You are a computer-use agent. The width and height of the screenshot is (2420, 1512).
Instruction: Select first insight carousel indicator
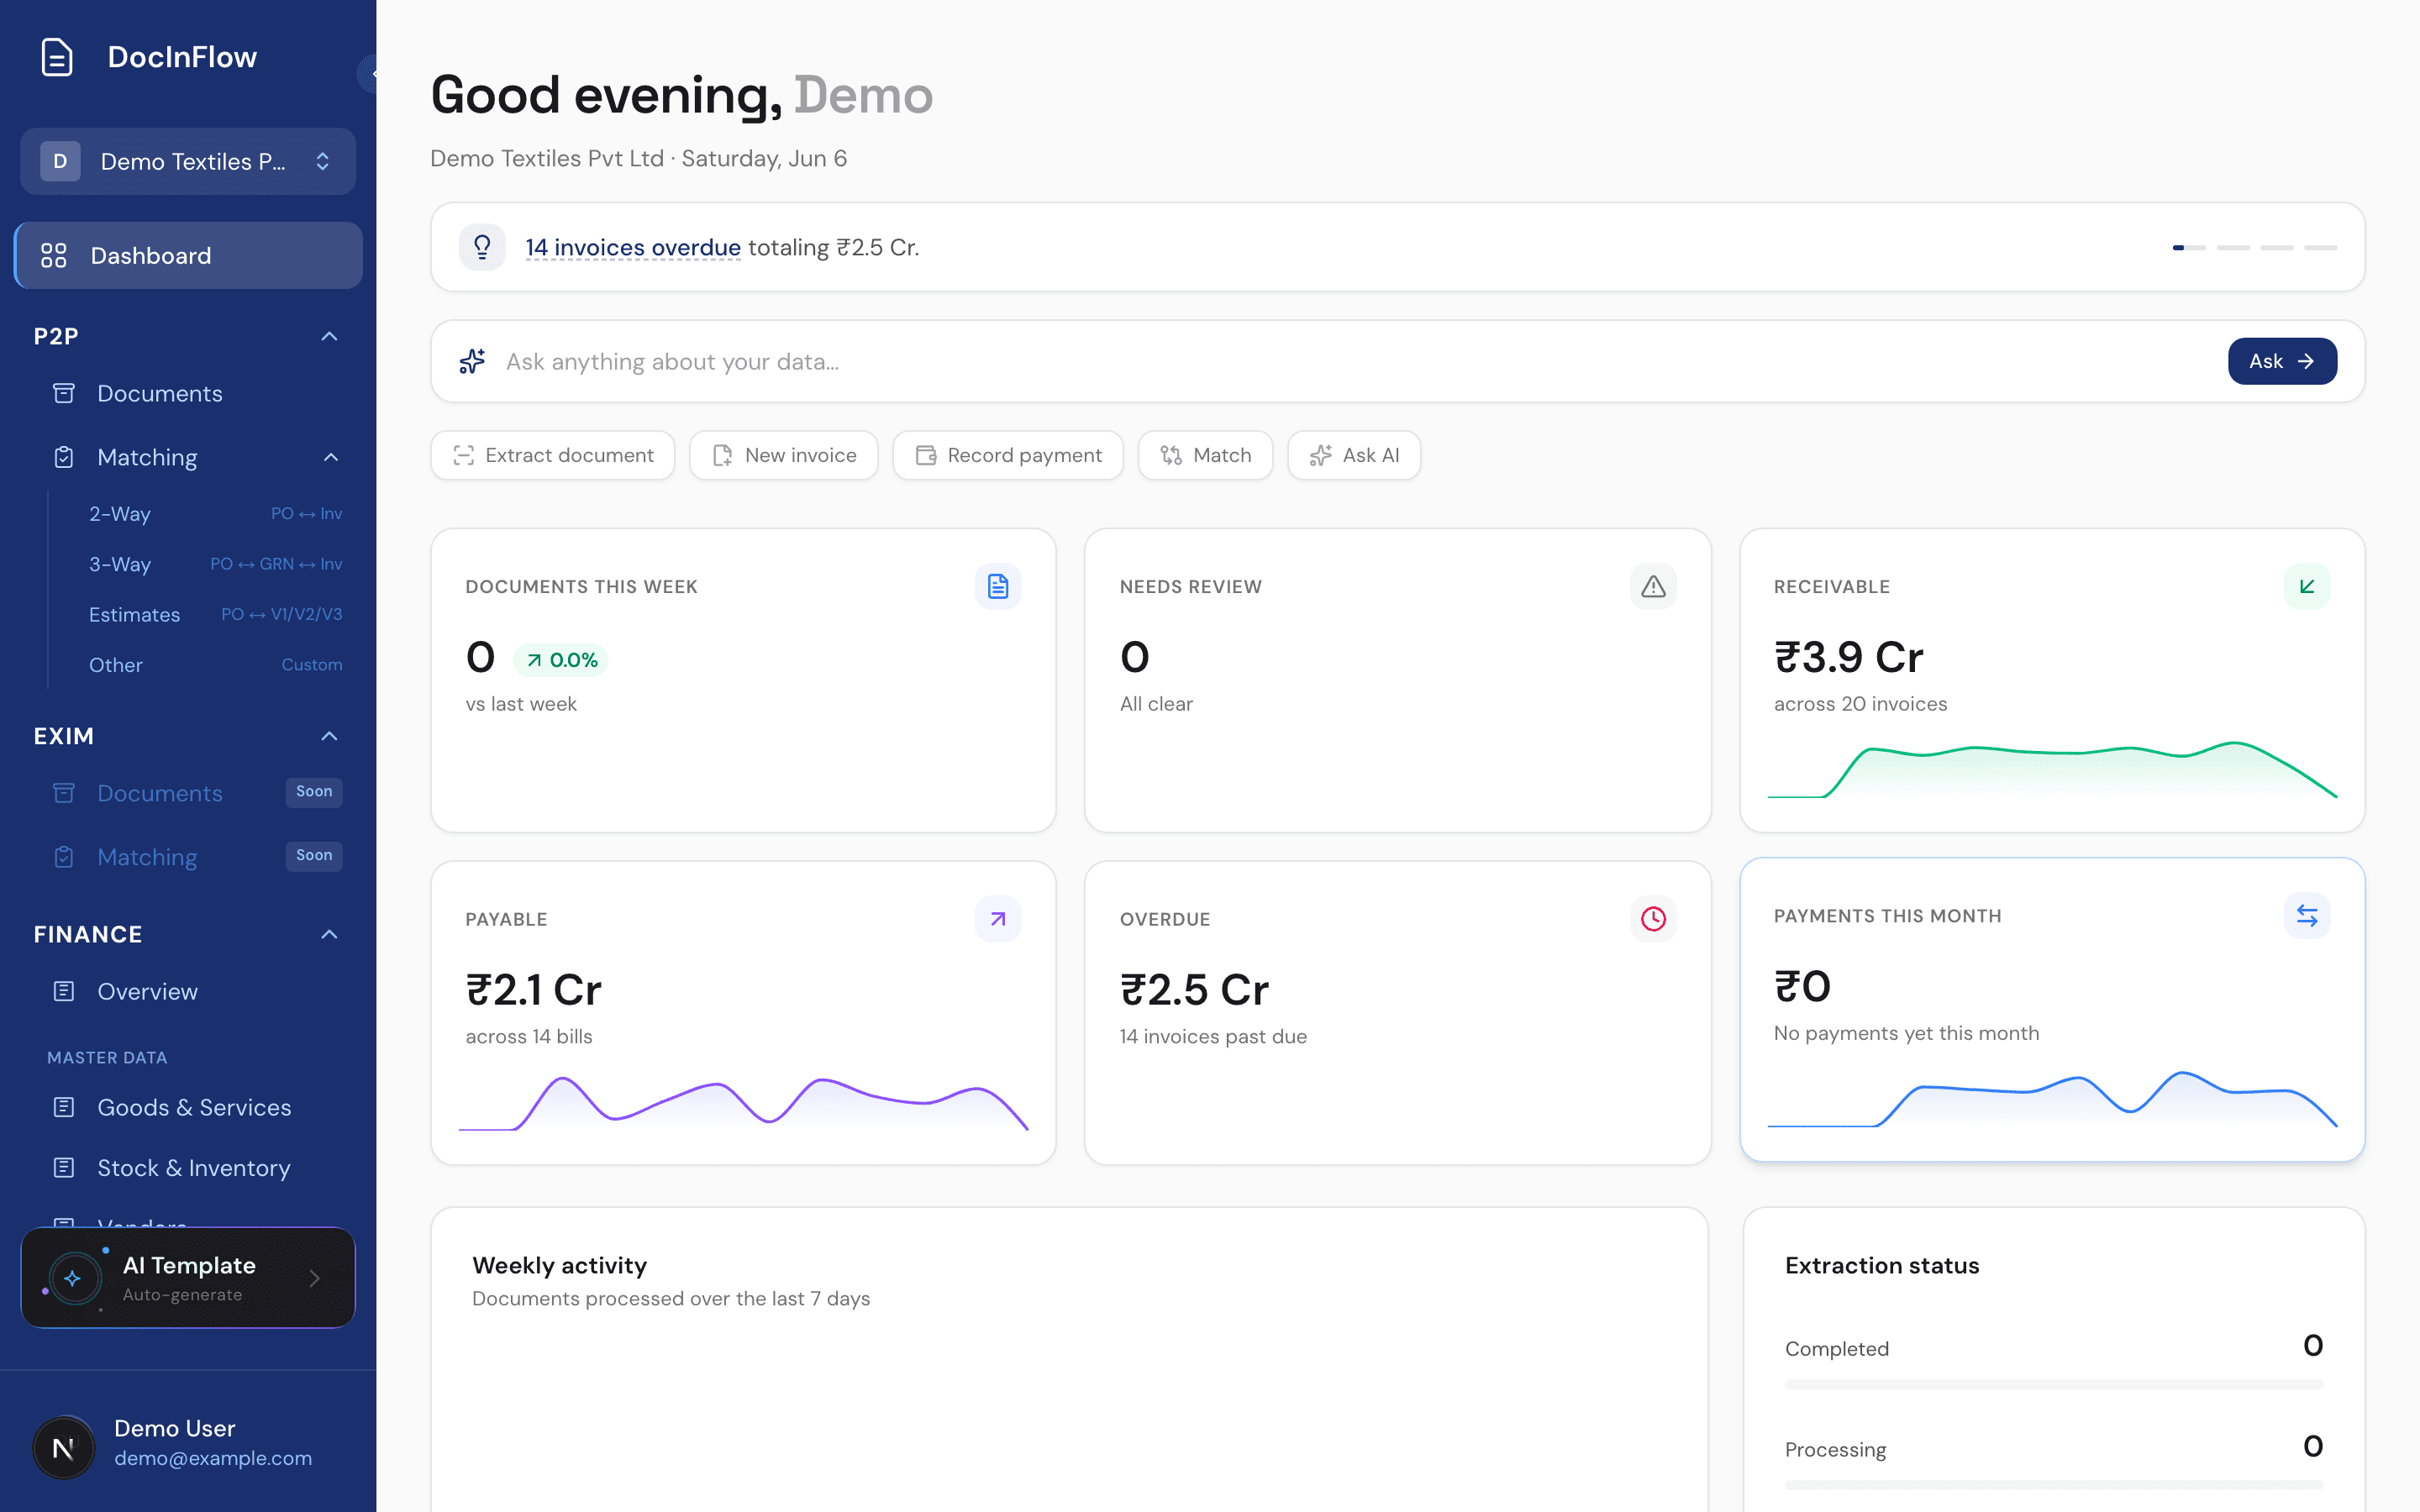2189,247
